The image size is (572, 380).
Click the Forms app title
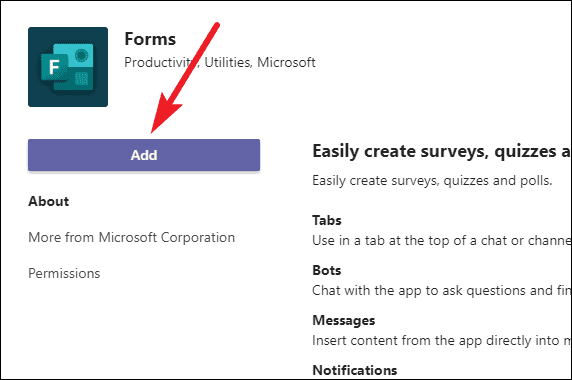pos(150,39)
